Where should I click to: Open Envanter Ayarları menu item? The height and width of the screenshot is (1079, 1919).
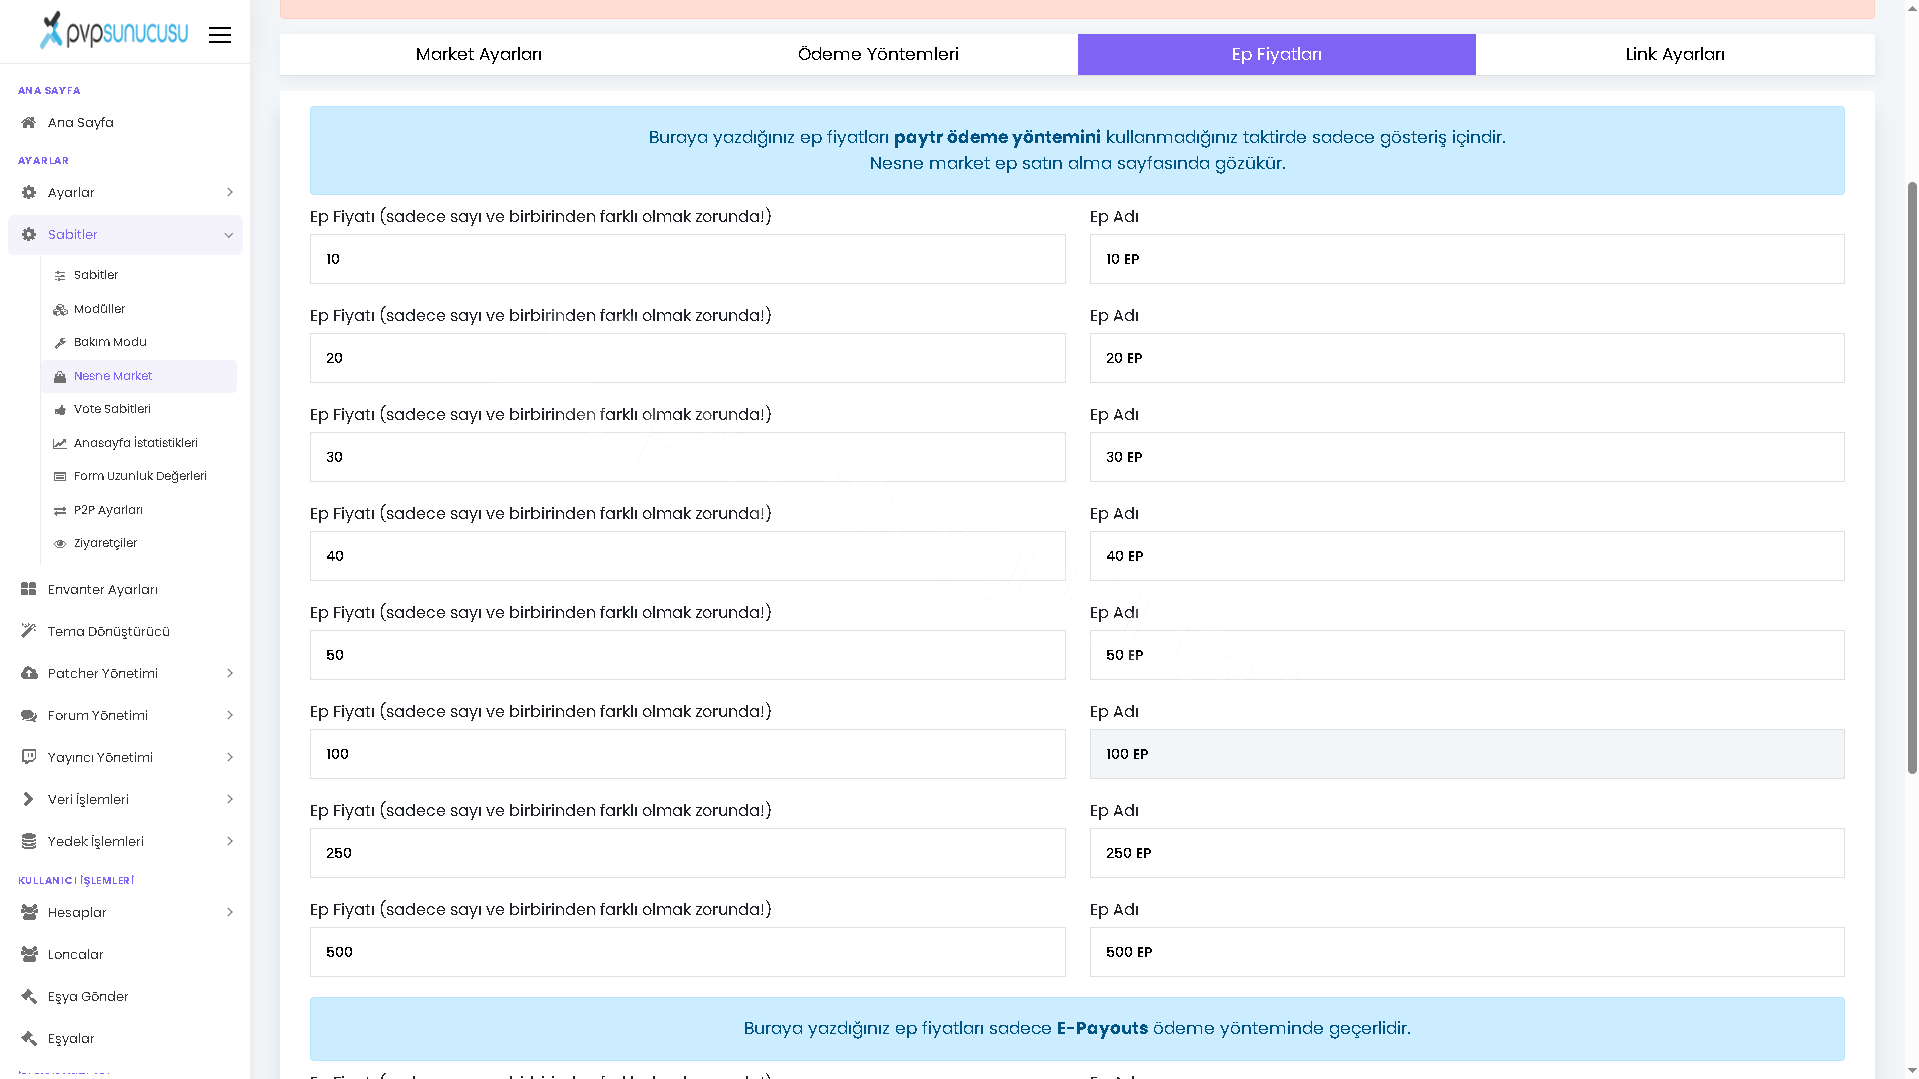pos(125,590)
